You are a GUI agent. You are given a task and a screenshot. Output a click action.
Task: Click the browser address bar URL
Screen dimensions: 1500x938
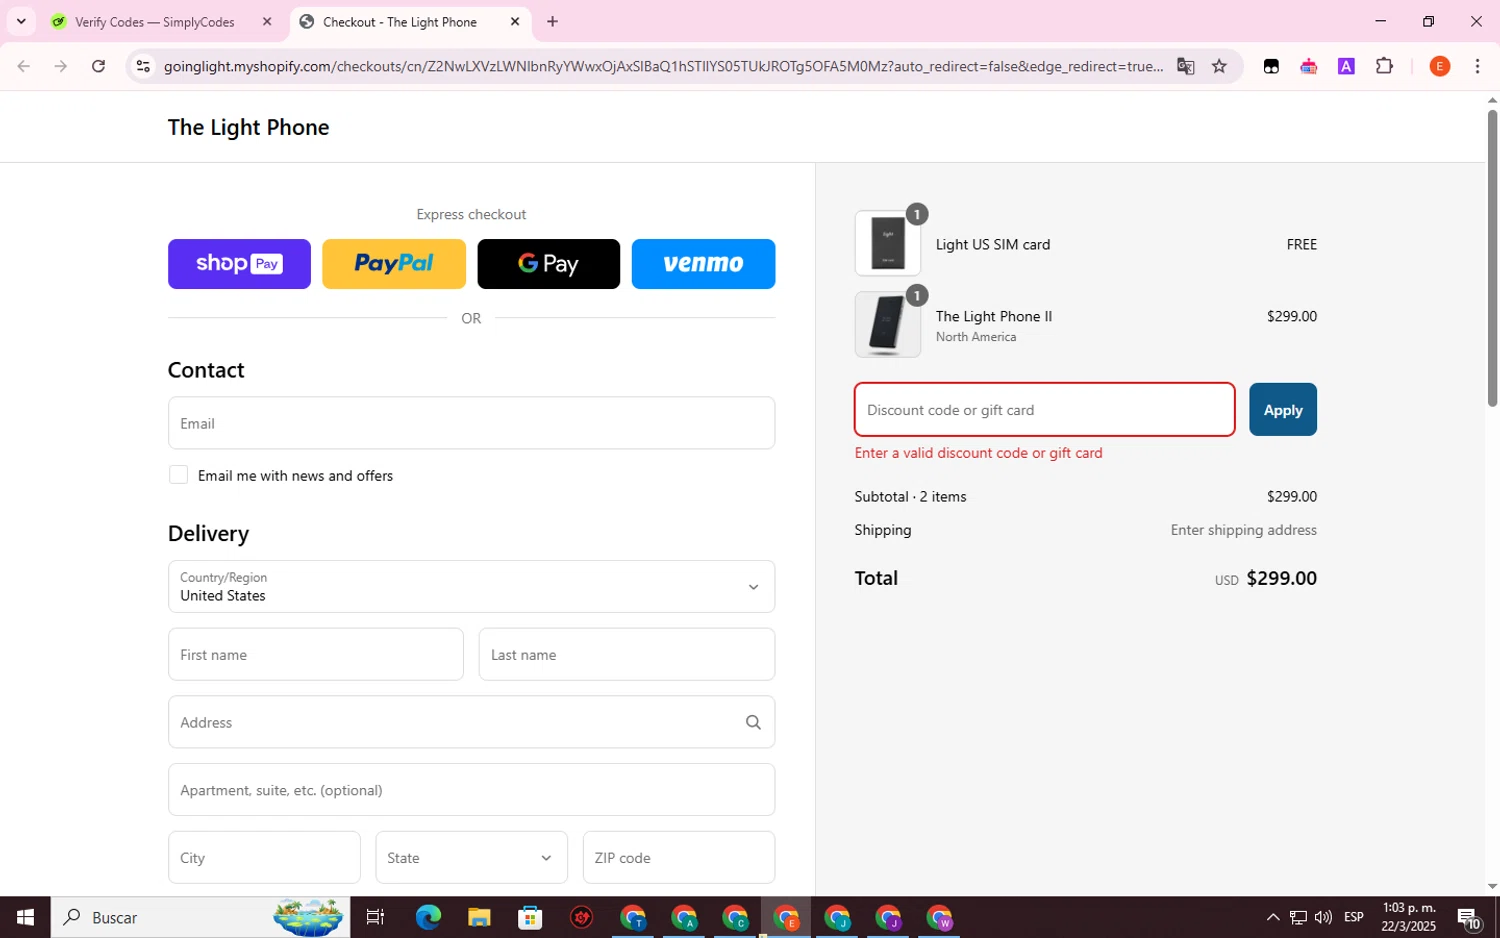[x=663, y=66]
